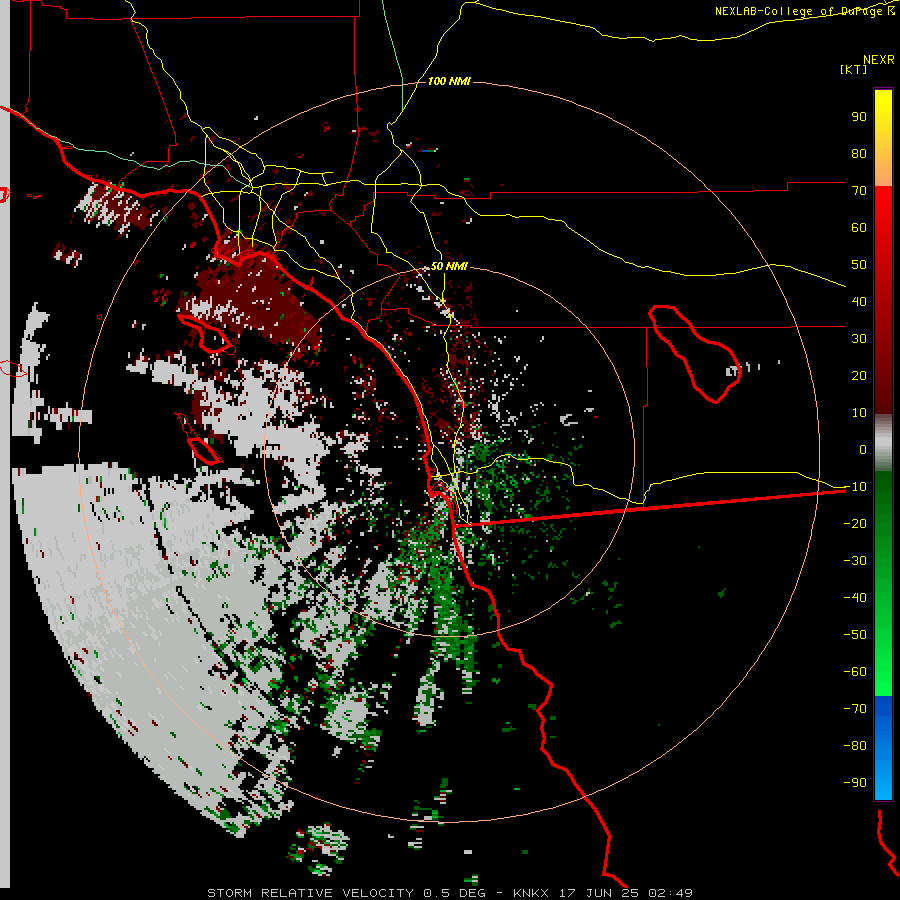
Task: Click the 90 knot scale value
Action: coord(859,117)
